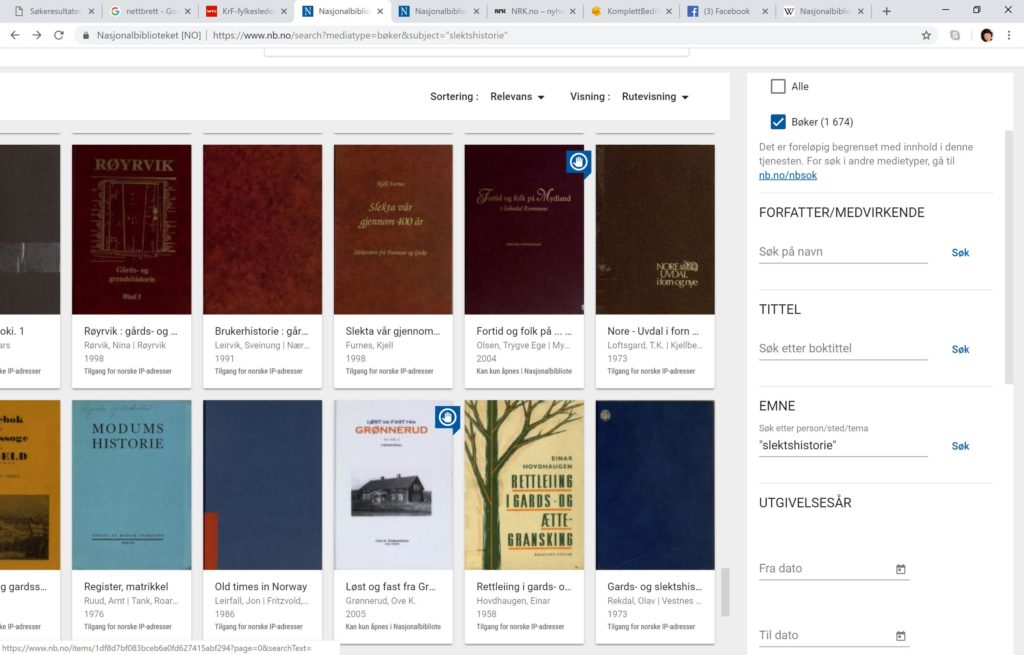Open the Chrome profile avatar

987,35
